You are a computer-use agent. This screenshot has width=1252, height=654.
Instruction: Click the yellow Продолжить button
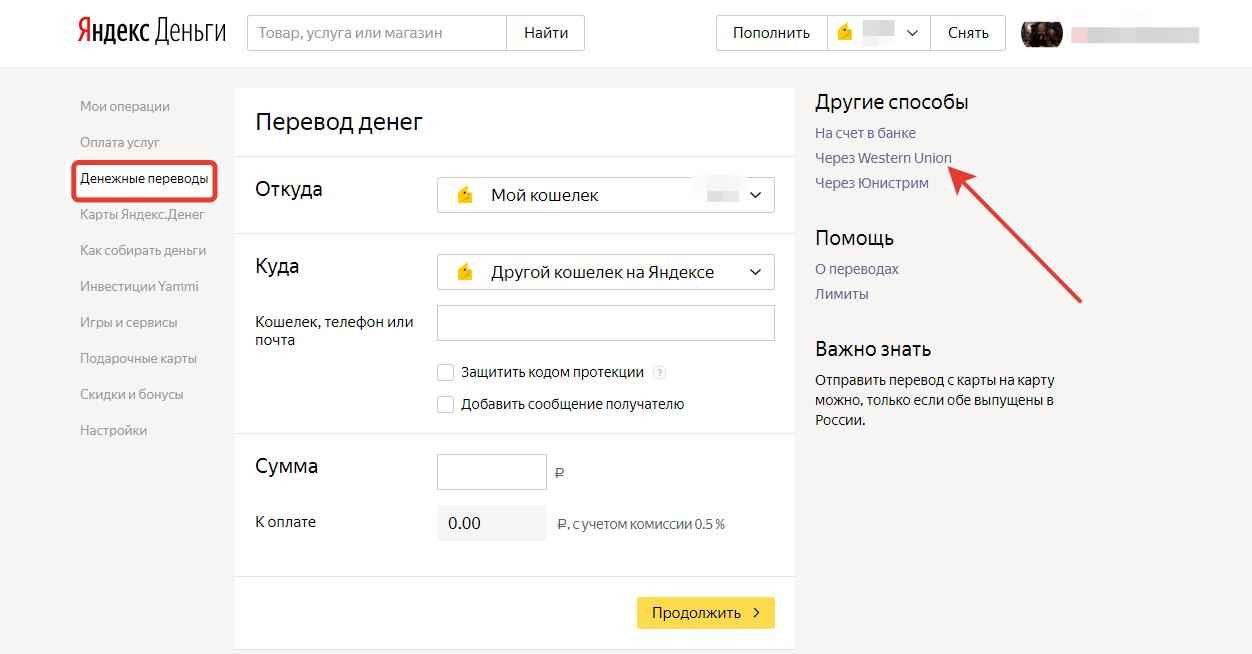pos(706,613)
